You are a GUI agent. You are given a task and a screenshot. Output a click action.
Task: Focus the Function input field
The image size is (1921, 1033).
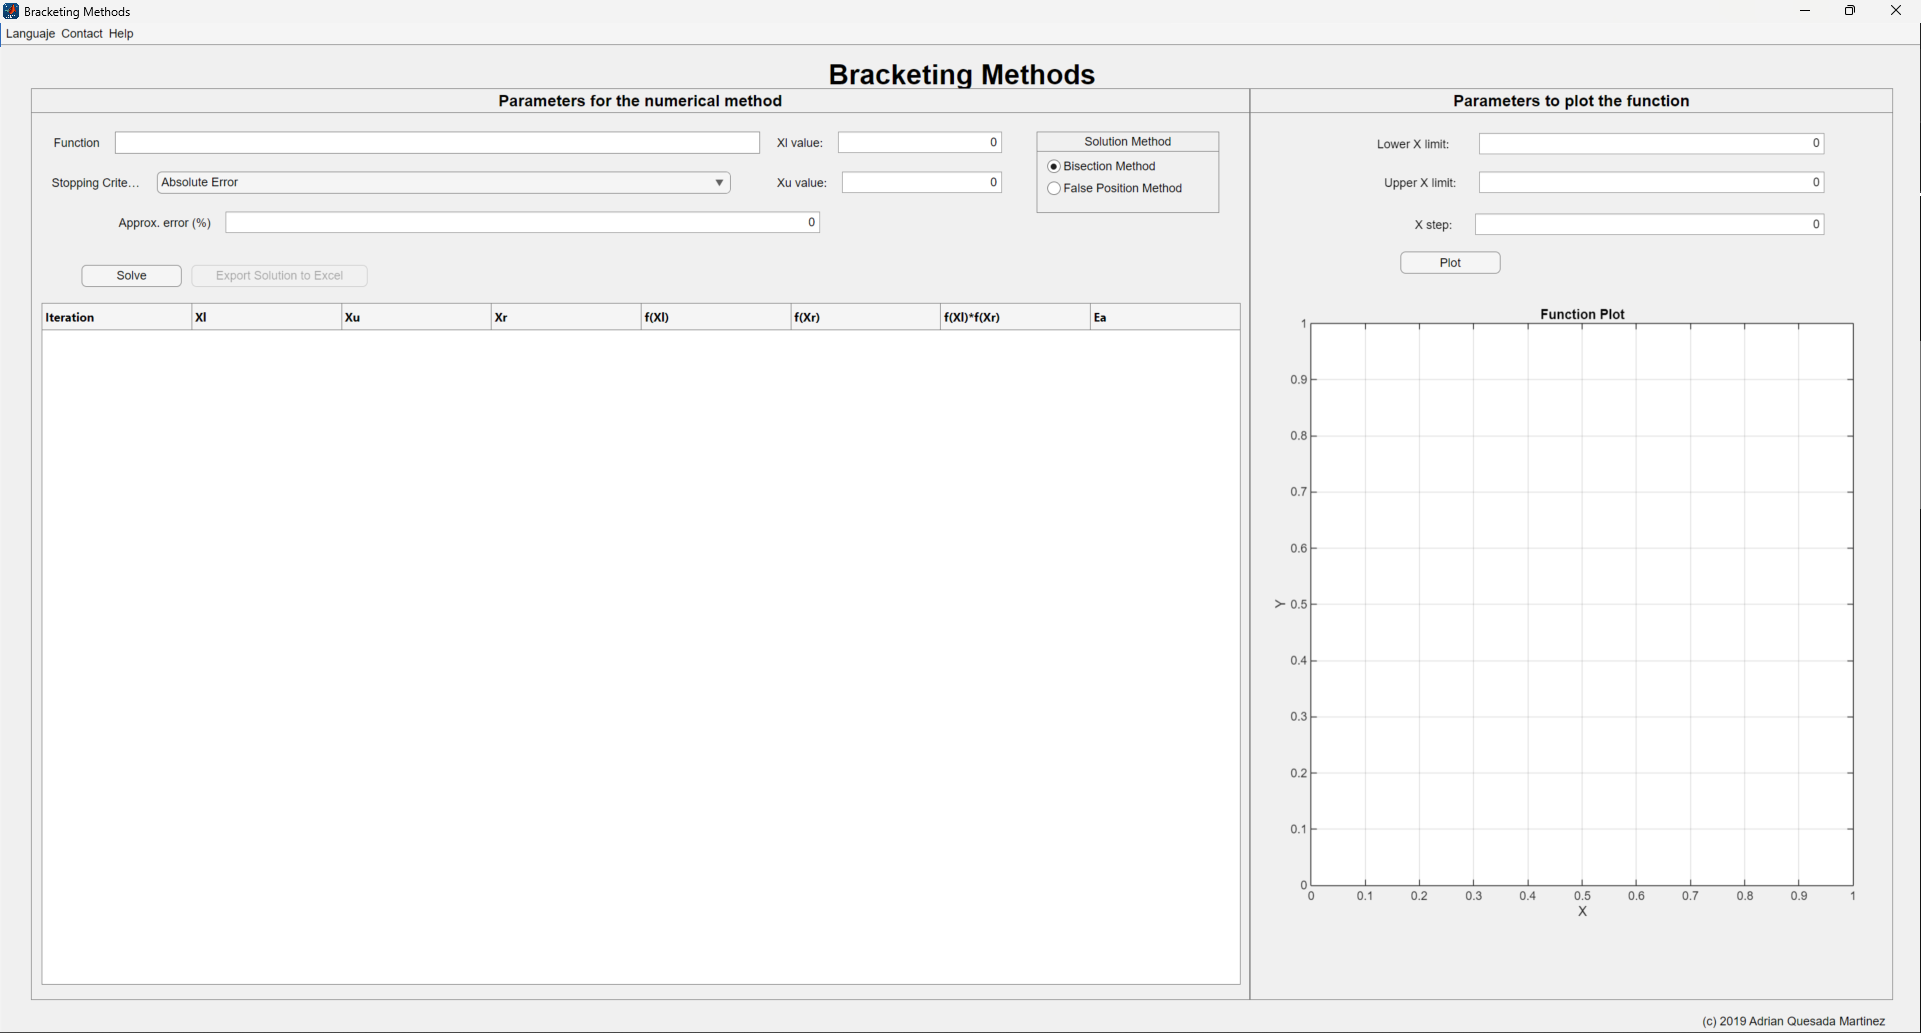[x=437, y=143]
